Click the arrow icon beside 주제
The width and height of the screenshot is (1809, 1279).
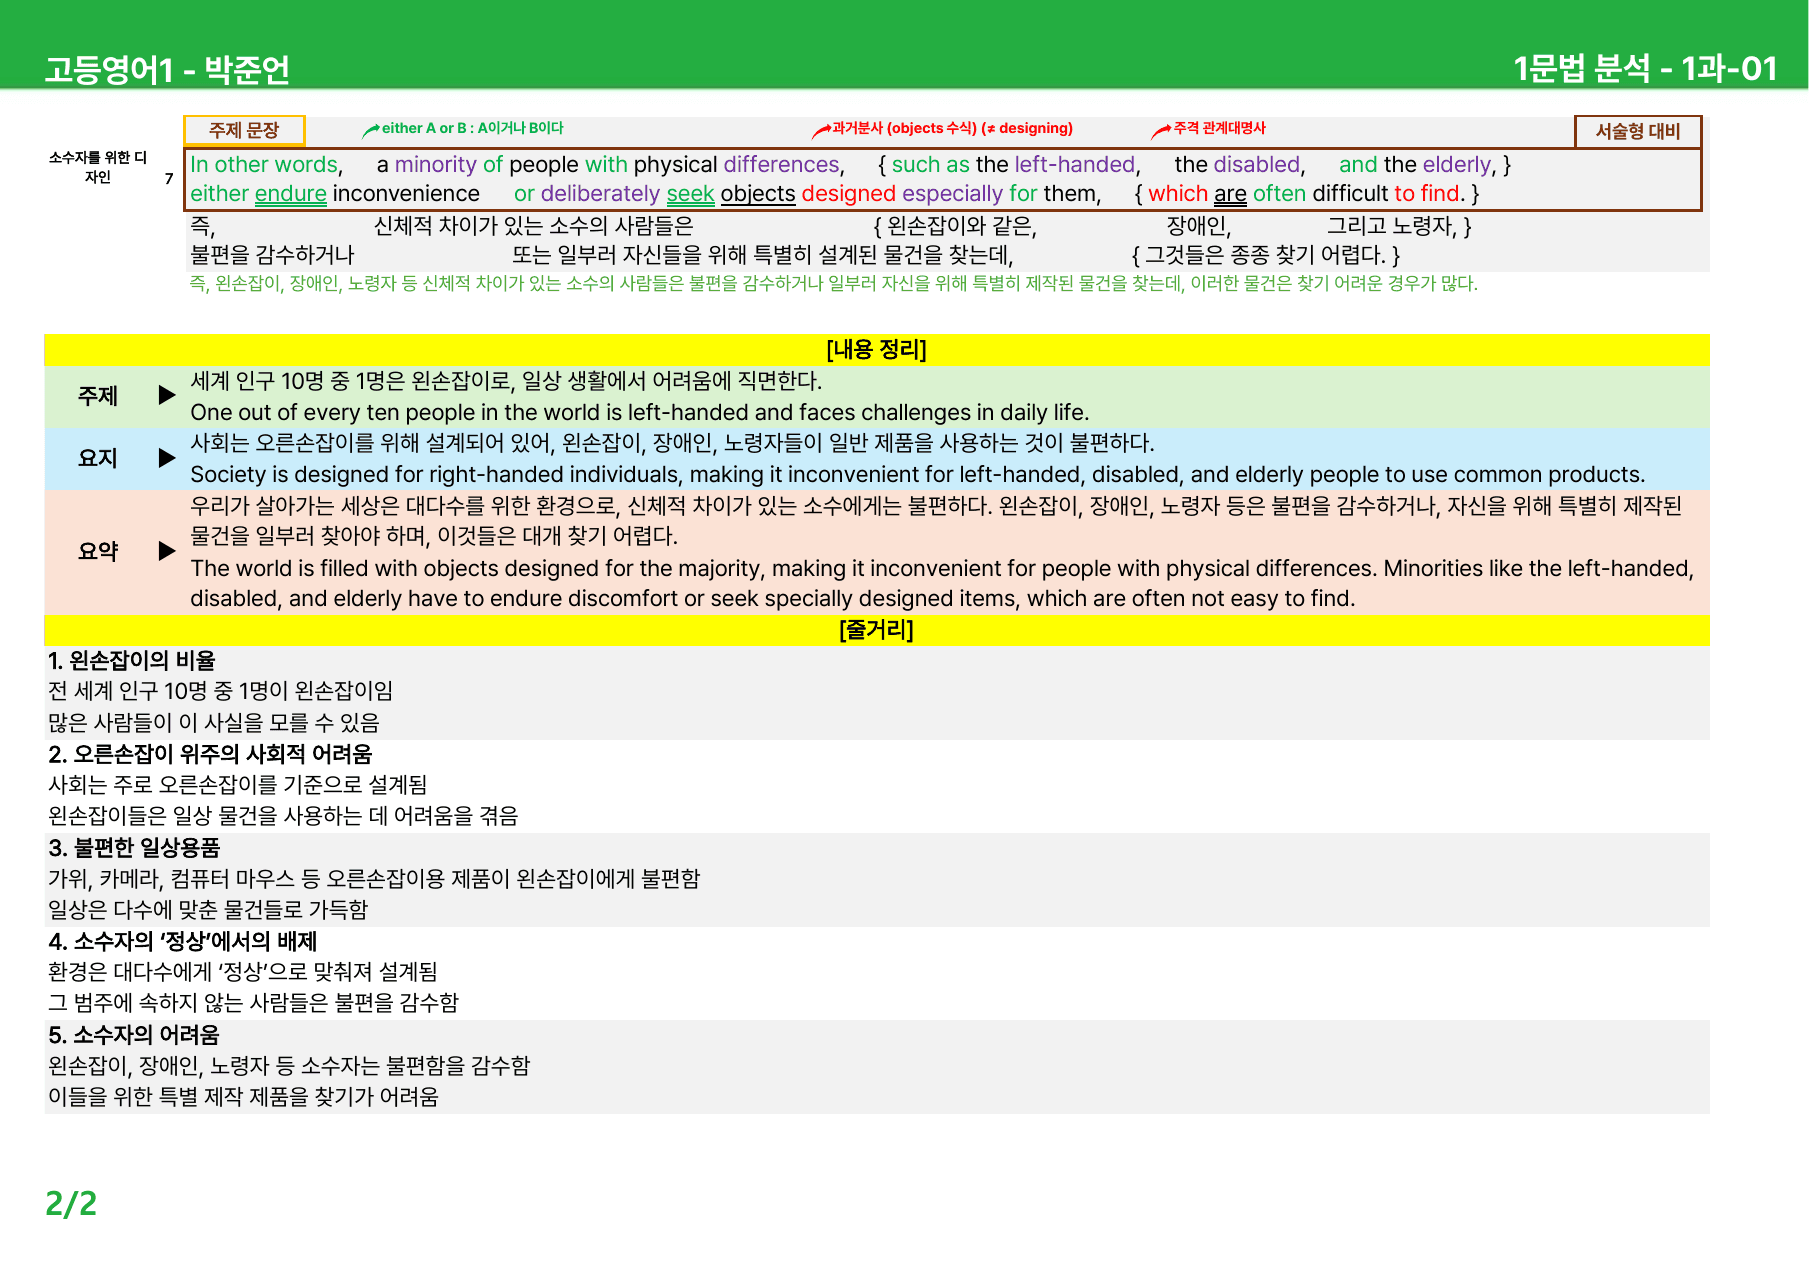[x=167, y=396]
